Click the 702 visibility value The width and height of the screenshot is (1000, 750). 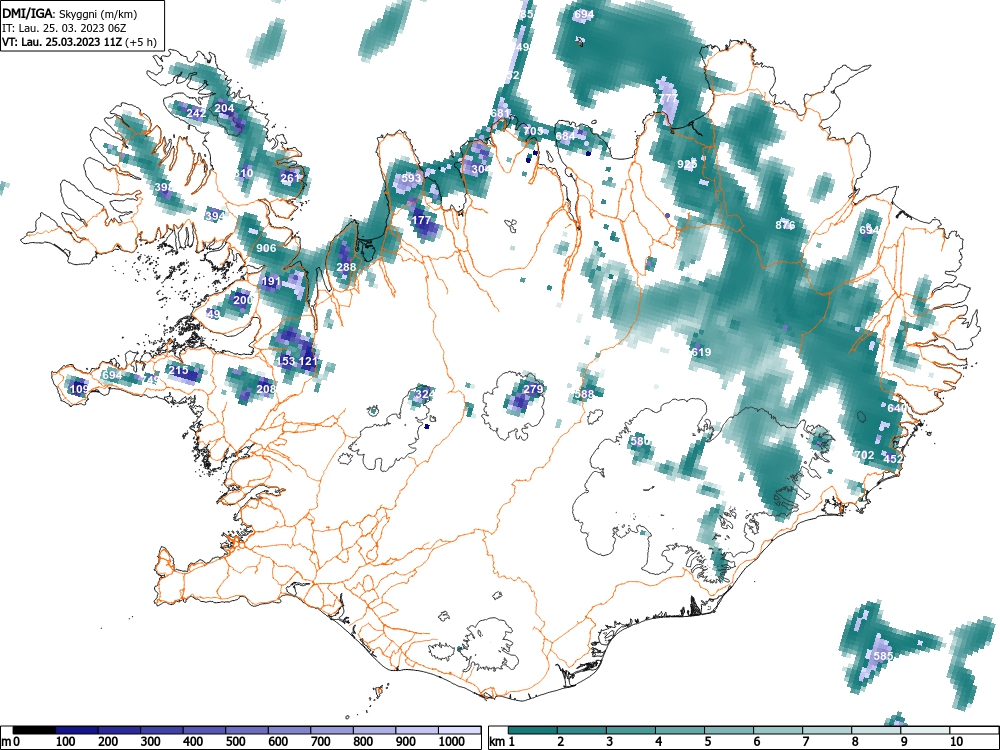click(x=864, y=455)
